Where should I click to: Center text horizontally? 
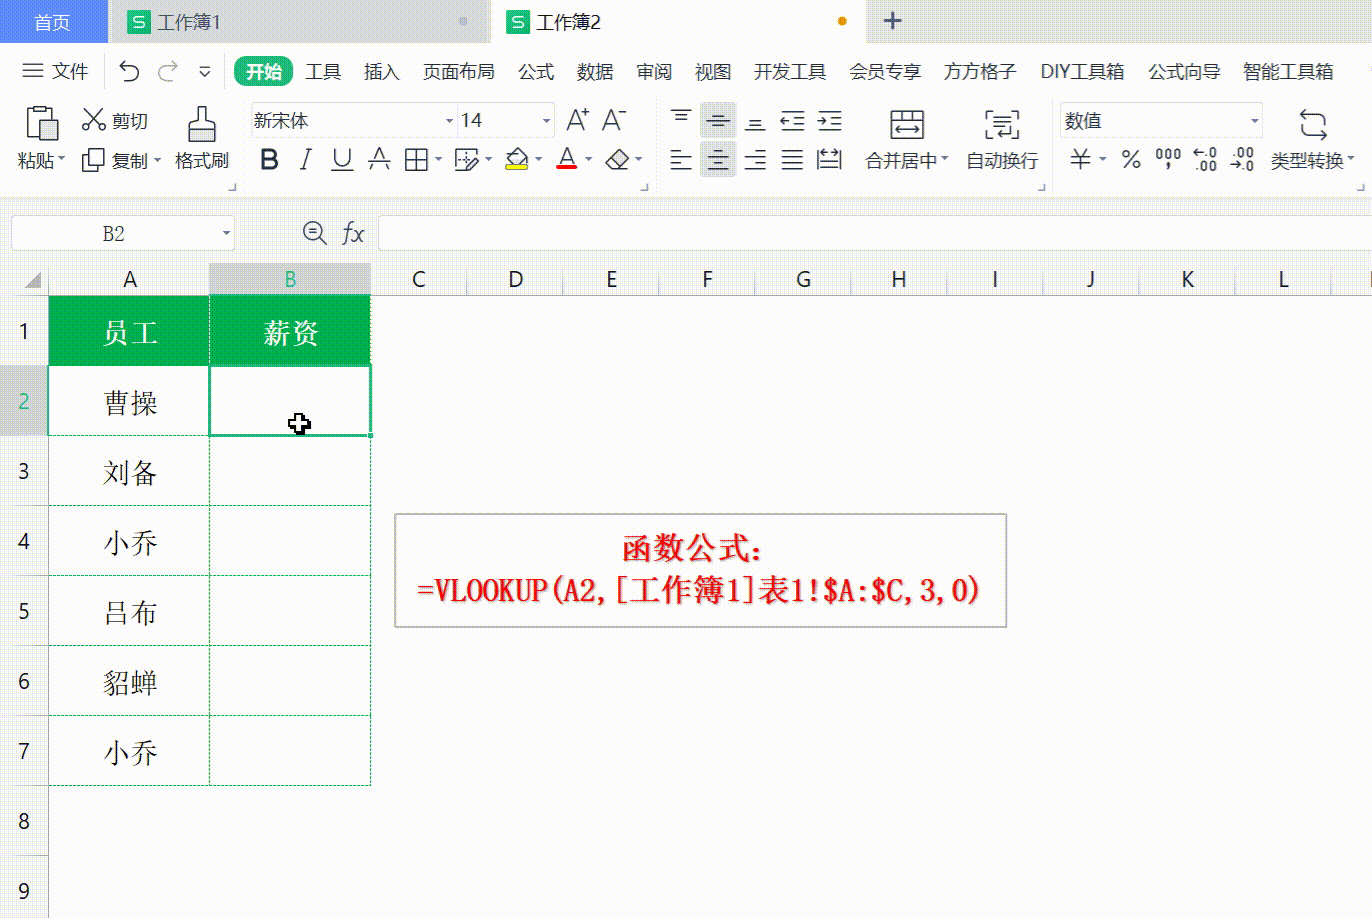click(x=718, y=159)
